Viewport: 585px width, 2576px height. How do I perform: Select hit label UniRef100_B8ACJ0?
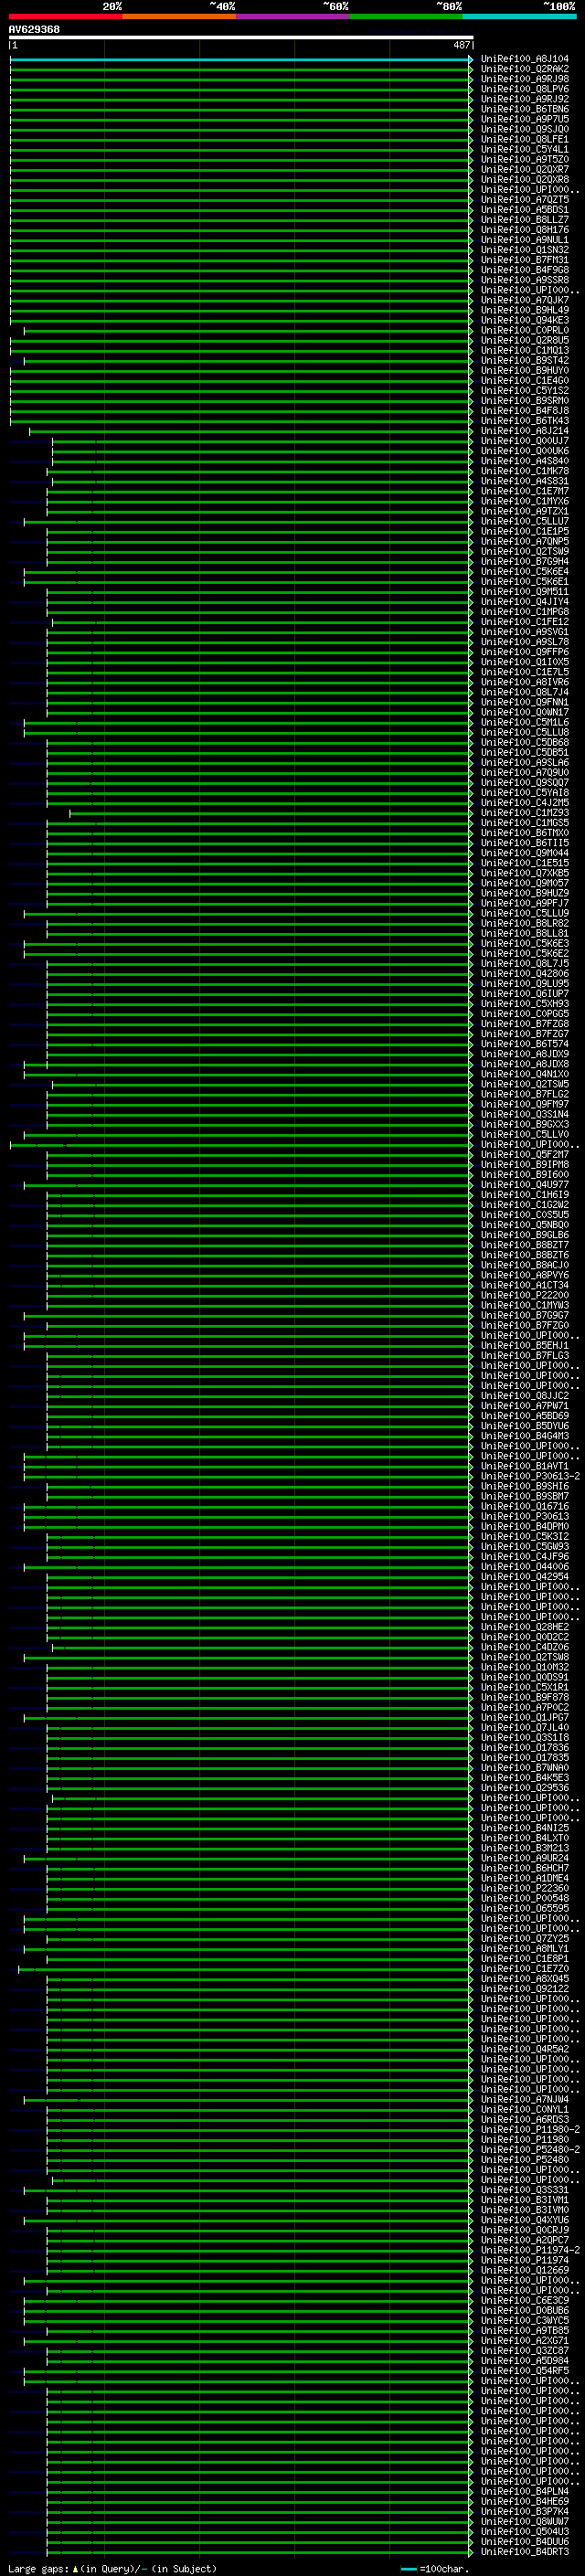tap(525, 1265)
